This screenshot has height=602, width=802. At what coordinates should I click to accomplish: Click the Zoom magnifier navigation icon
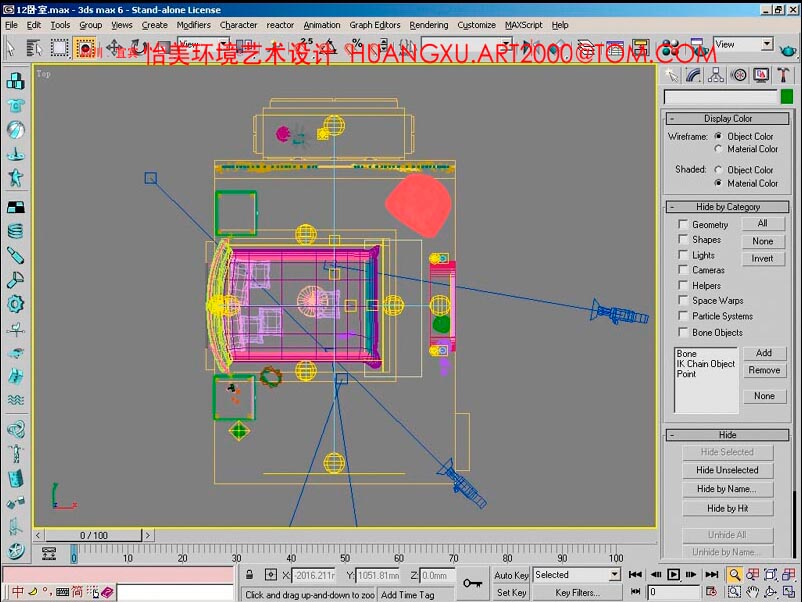coord(734,575)
